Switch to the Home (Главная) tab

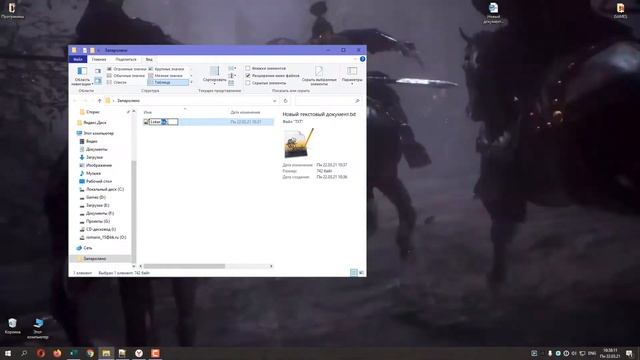tap(99, 59)
